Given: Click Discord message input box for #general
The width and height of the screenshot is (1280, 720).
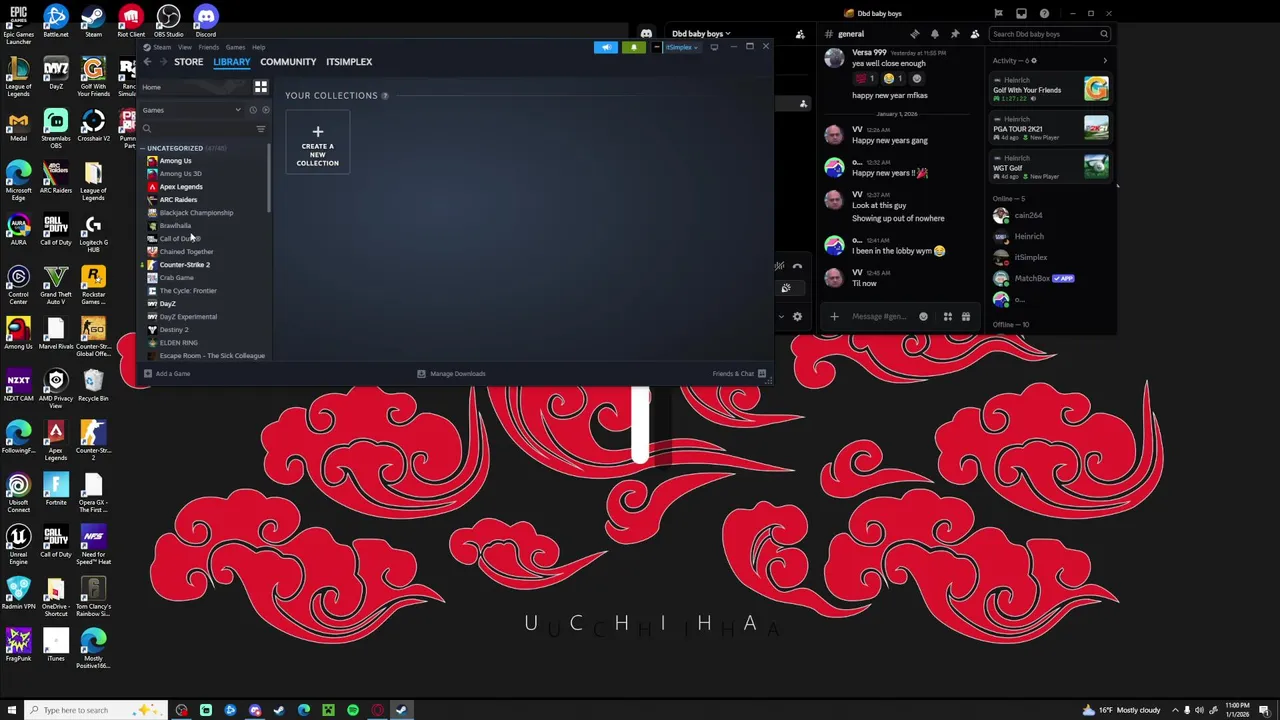Looking at the screenshot, I should [x=879, y=317].
